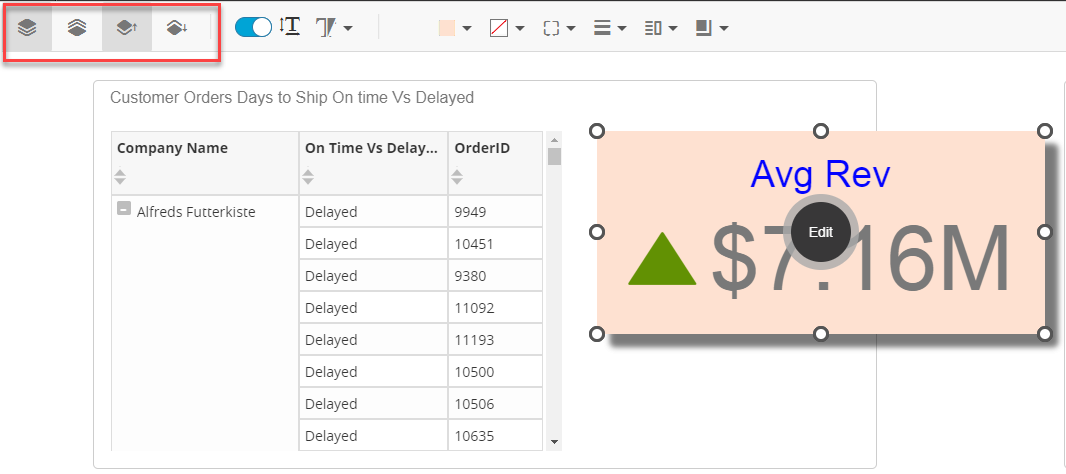Open the line thickness dropdown

coord(610,28)
